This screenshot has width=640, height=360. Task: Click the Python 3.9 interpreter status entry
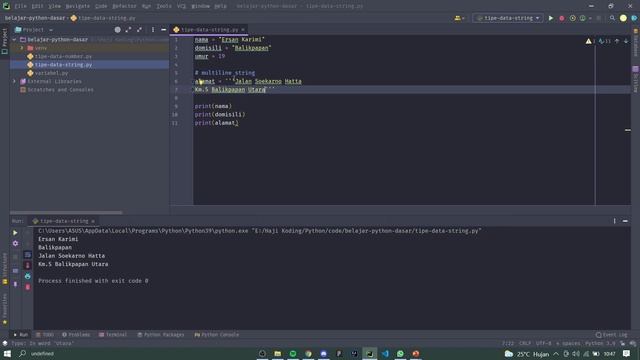[600, 344]
